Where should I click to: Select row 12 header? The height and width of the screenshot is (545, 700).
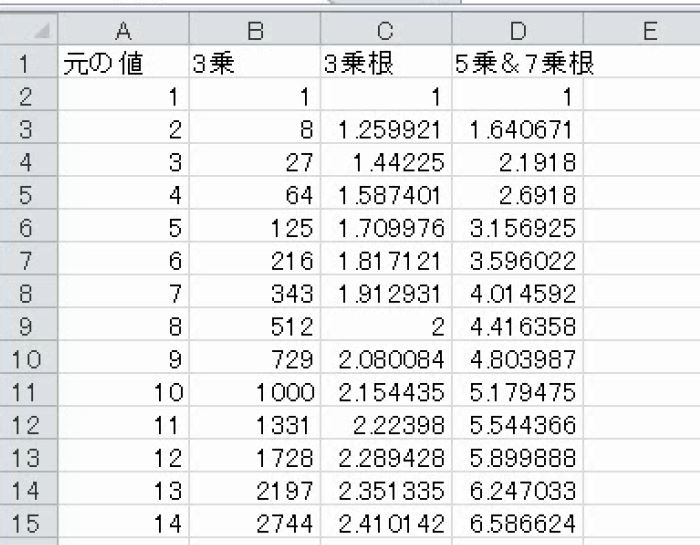pyautogui.click(x=29, y=423)
